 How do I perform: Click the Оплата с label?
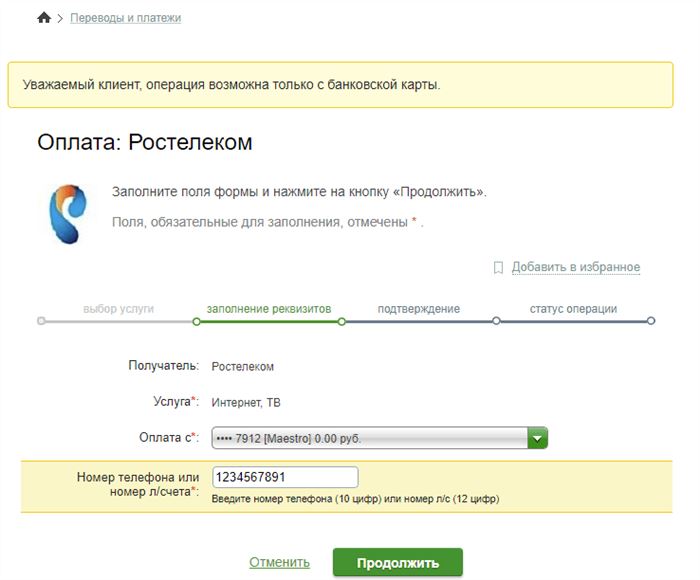click(169, 437)
